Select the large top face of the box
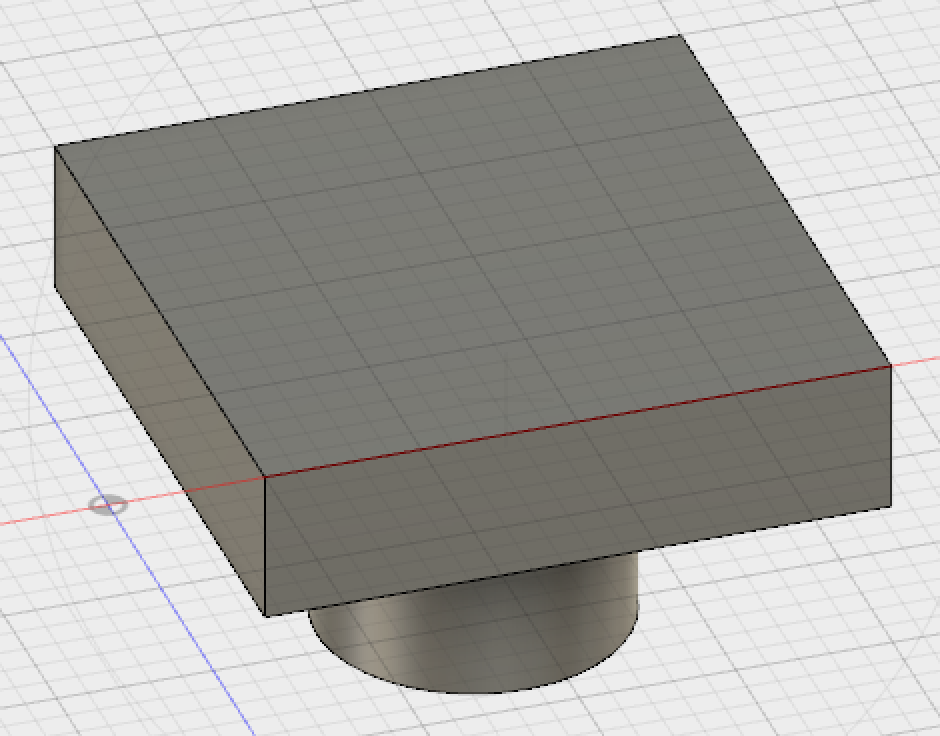940x736 pixels. 472,257
